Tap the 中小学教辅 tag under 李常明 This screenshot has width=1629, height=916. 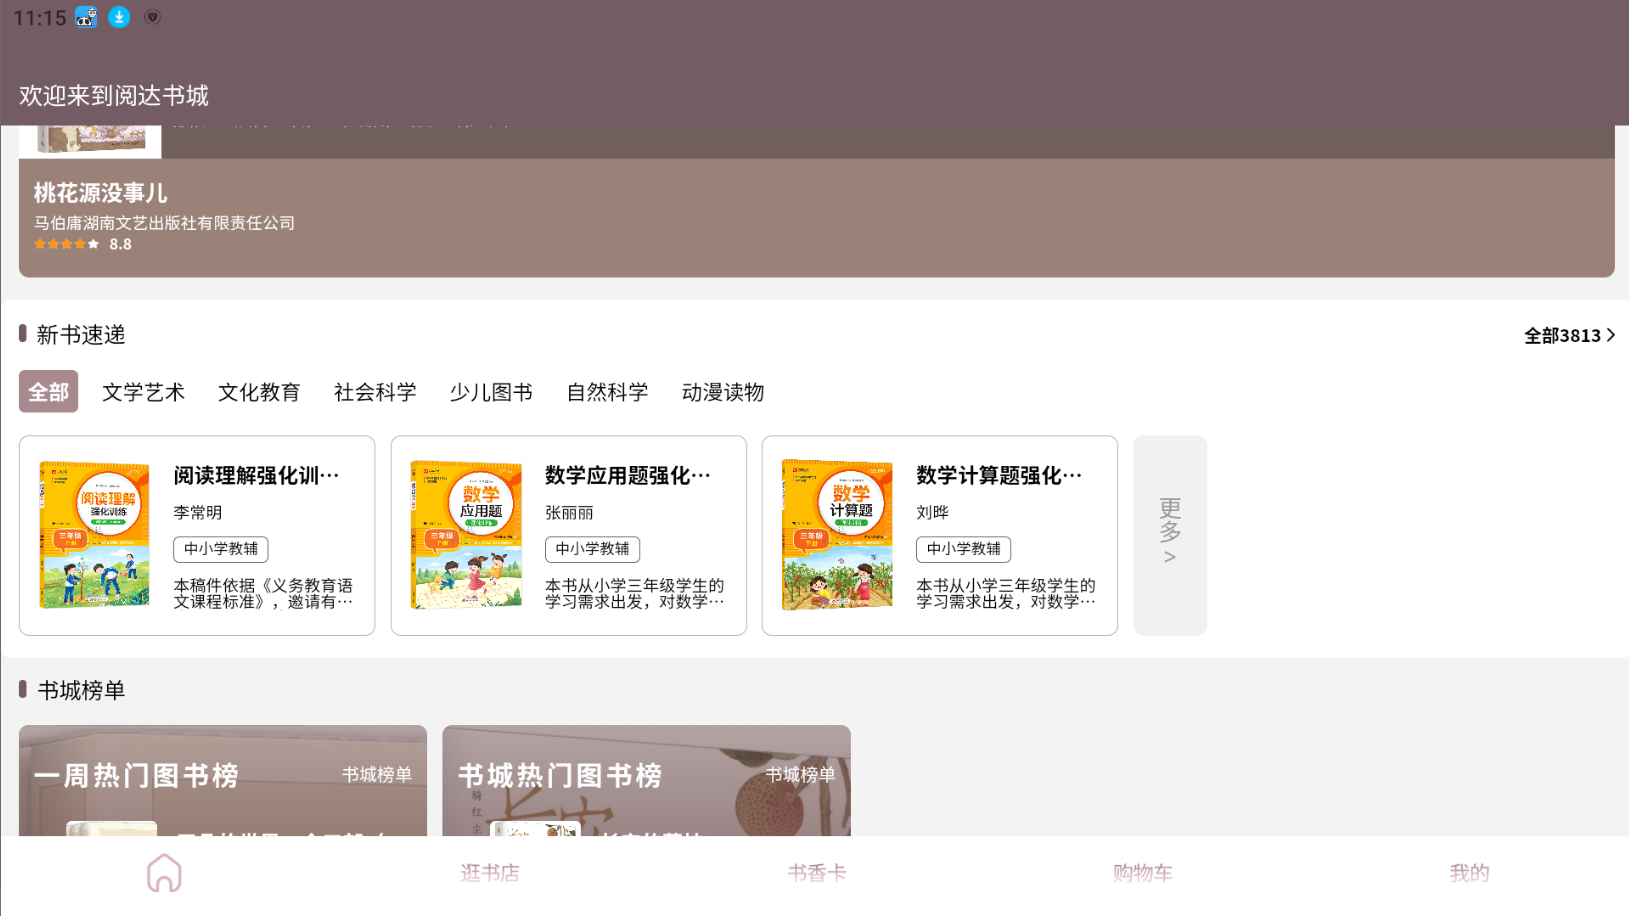[x=221, y=549]
